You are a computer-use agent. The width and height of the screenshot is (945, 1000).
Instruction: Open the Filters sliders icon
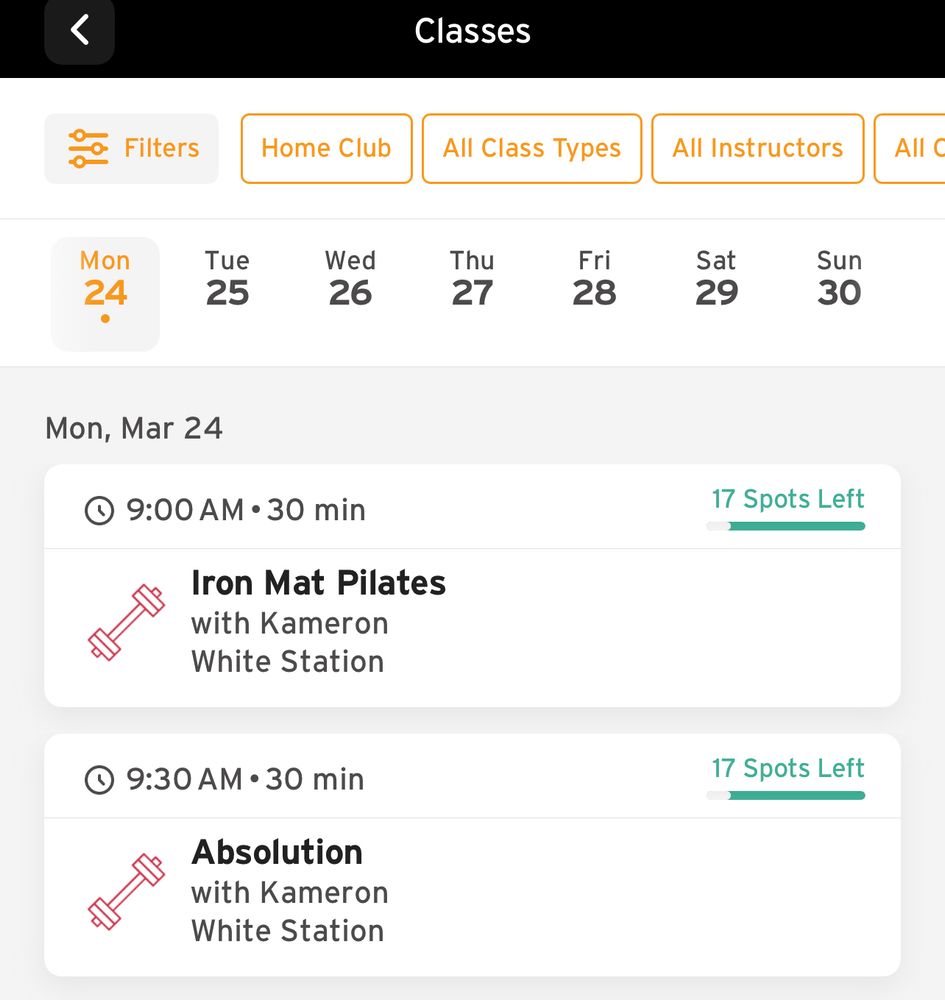(x=88, y=149)
